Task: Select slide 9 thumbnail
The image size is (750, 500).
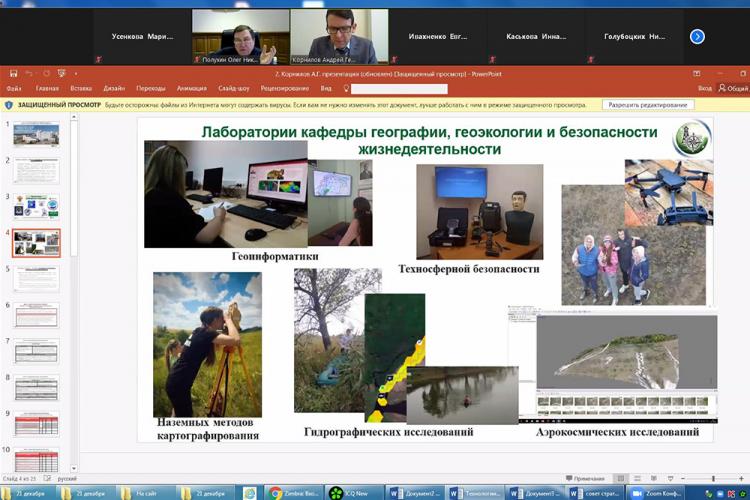Action: click(x=36, y=424)
